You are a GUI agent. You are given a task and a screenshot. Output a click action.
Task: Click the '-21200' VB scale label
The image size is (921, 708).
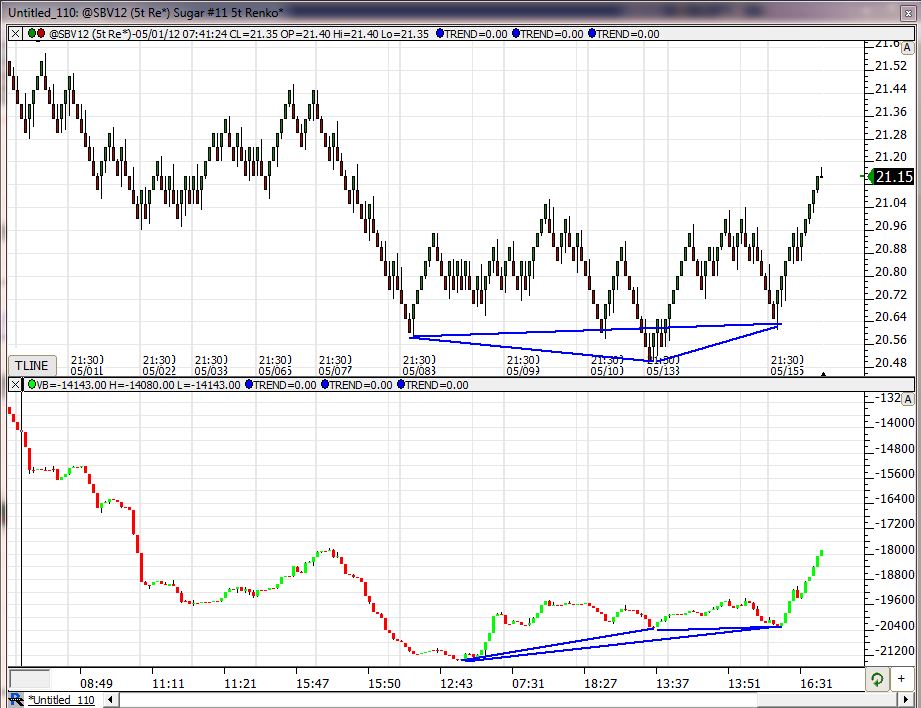[x=894, y=650]
